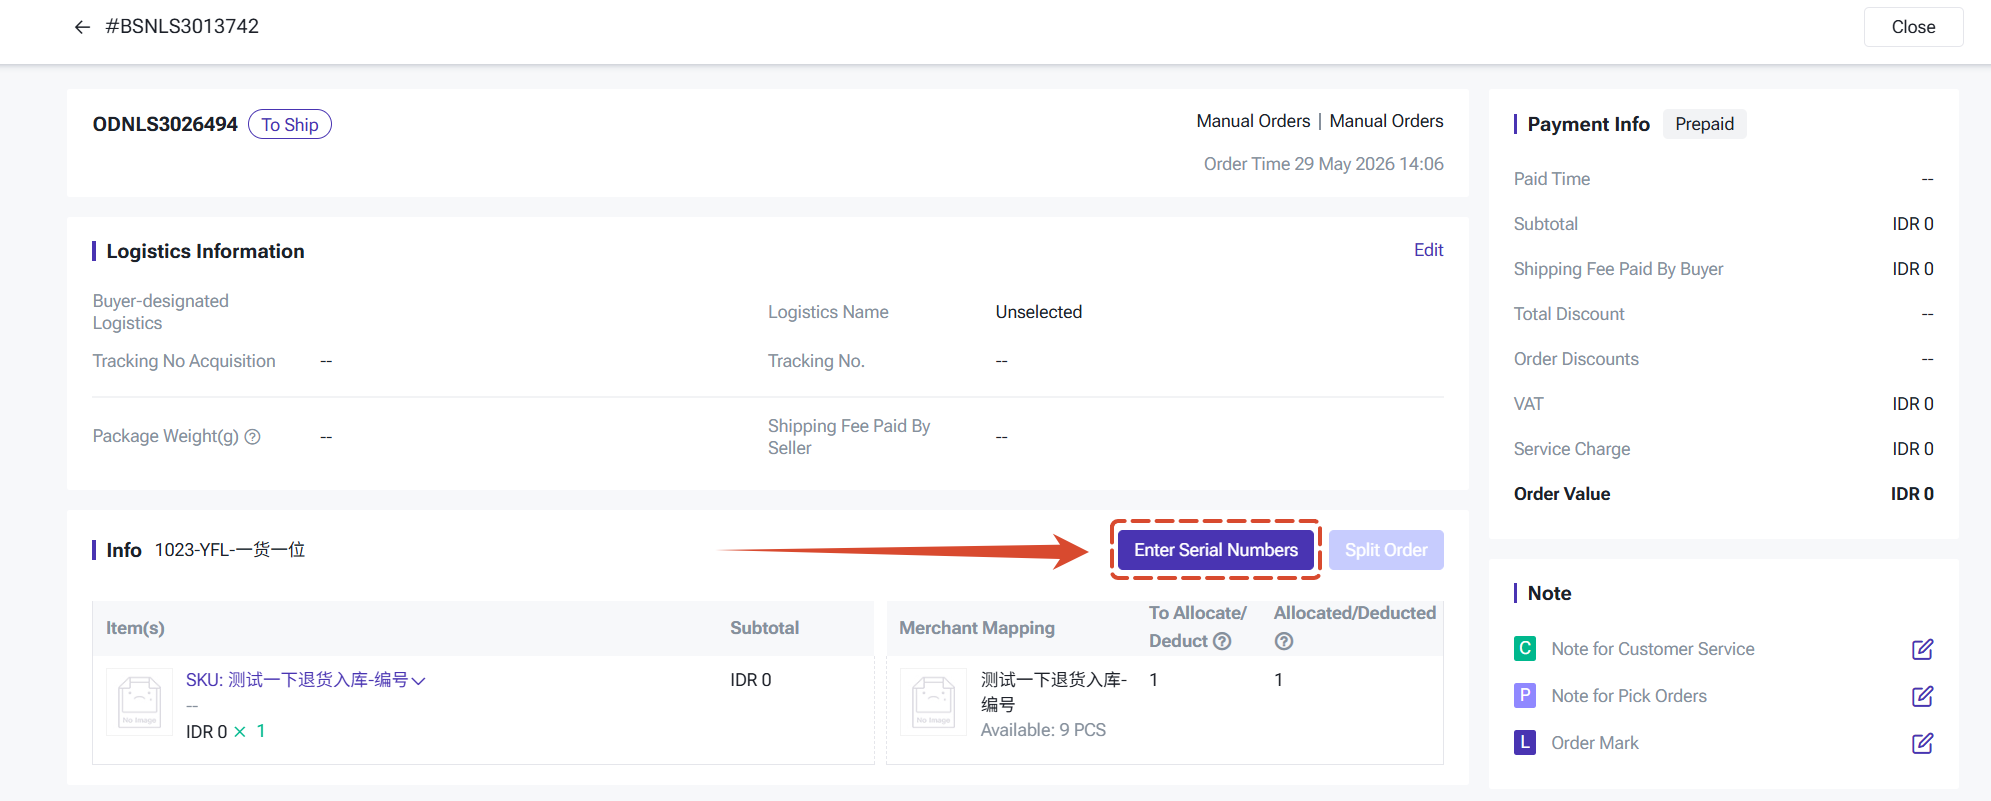The height and width of the screenshot is (801, 1991).
Task: Click the Prepaid tag
Action: click(x=1704, y=124)
